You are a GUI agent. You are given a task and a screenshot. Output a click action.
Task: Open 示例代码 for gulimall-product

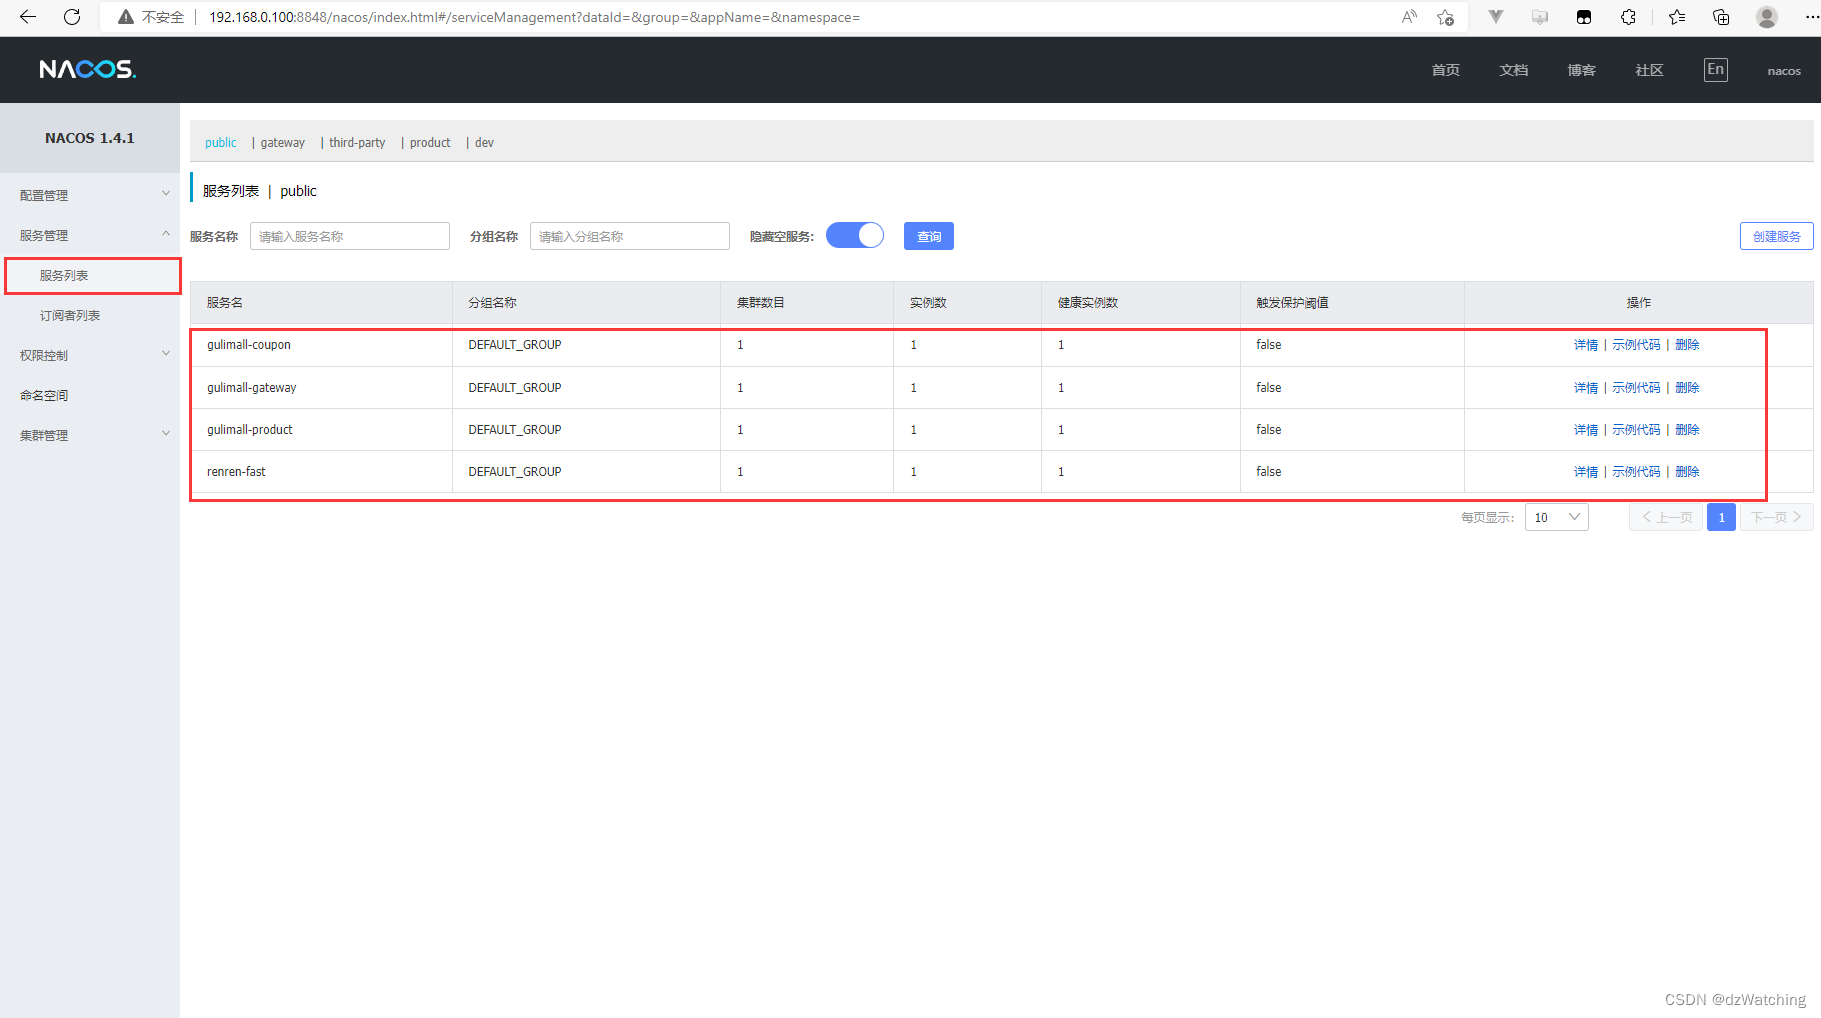(1636, 429)
